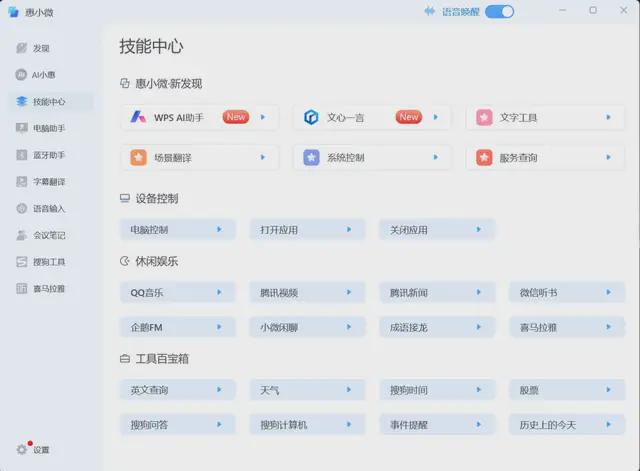Click the 蓝牙助手 sidebar icon
This screenshot has height=471, width=640.
[x=22, y=155]
